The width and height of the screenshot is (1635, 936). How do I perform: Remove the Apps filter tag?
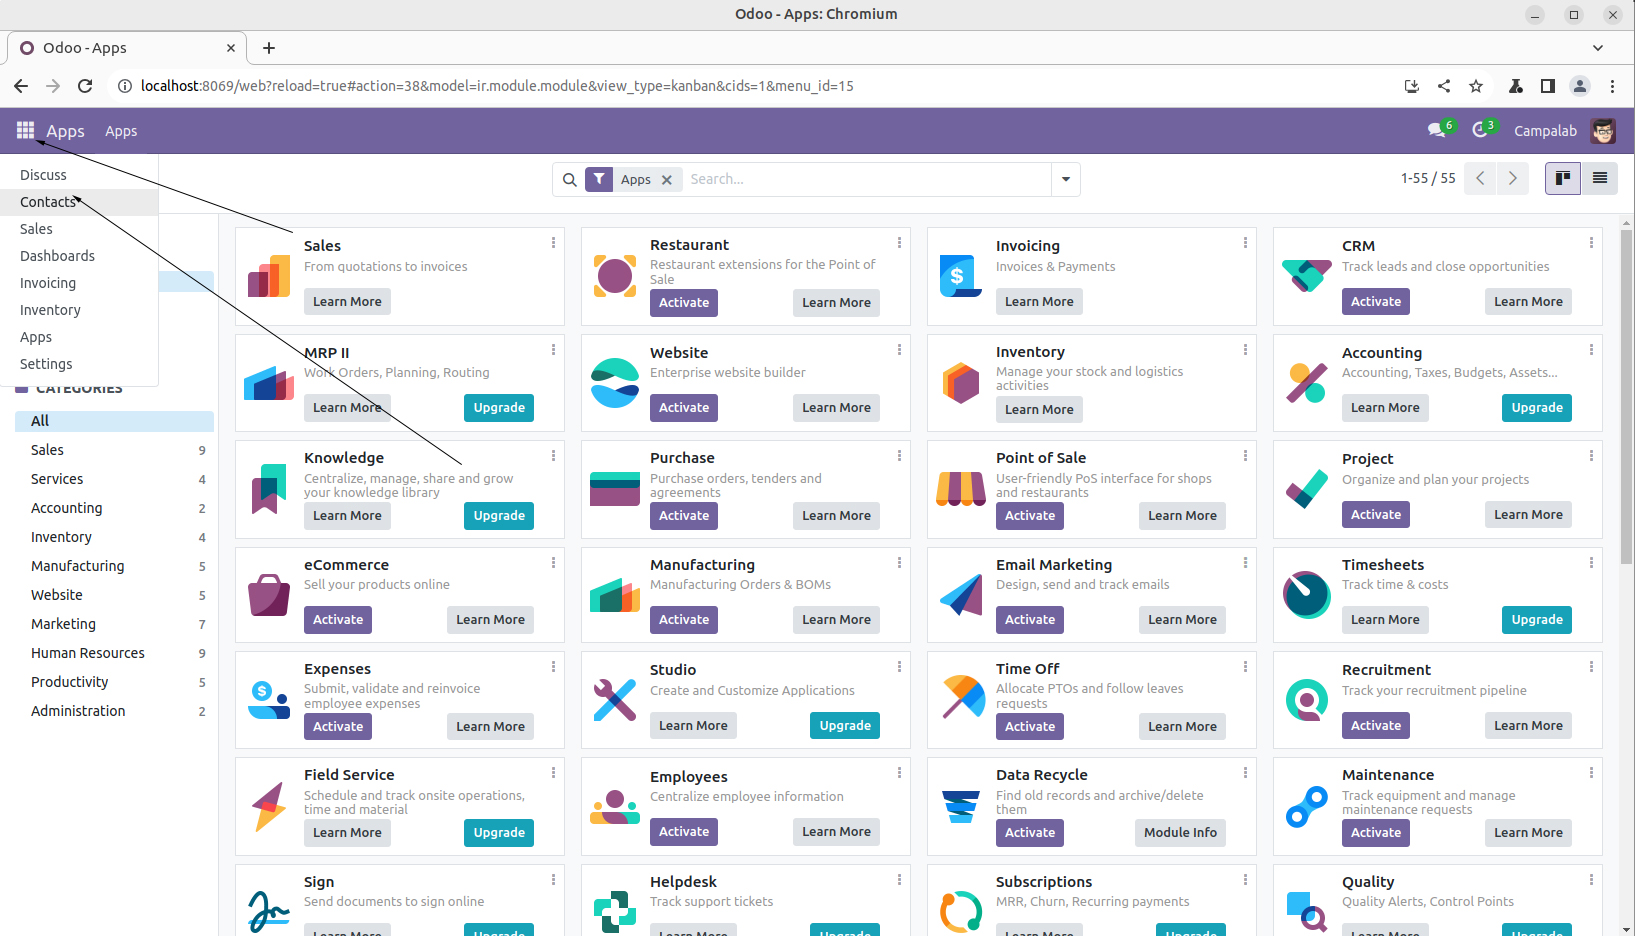(x=667, y=180)
